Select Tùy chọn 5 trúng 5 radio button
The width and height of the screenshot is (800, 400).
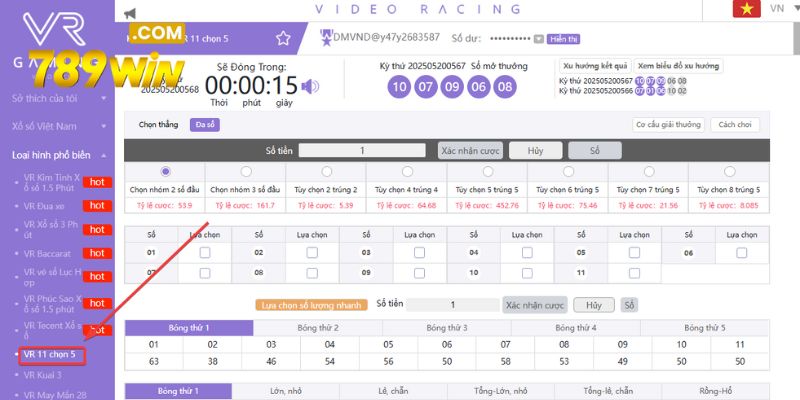[x=487, y=172]
